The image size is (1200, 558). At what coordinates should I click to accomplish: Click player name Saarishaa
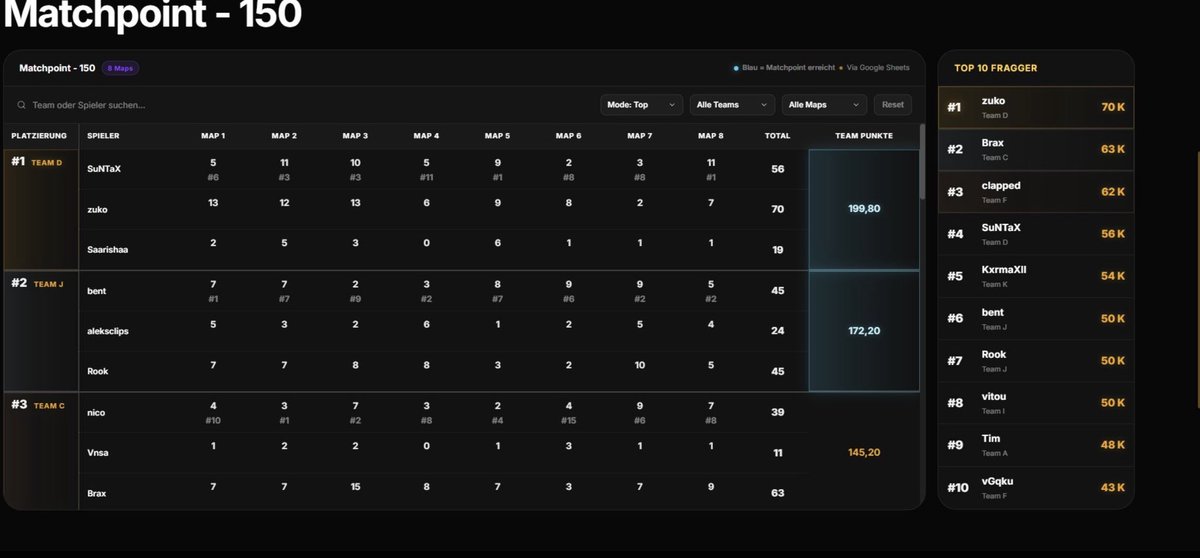pyautogui.click(x=107, y=250)
